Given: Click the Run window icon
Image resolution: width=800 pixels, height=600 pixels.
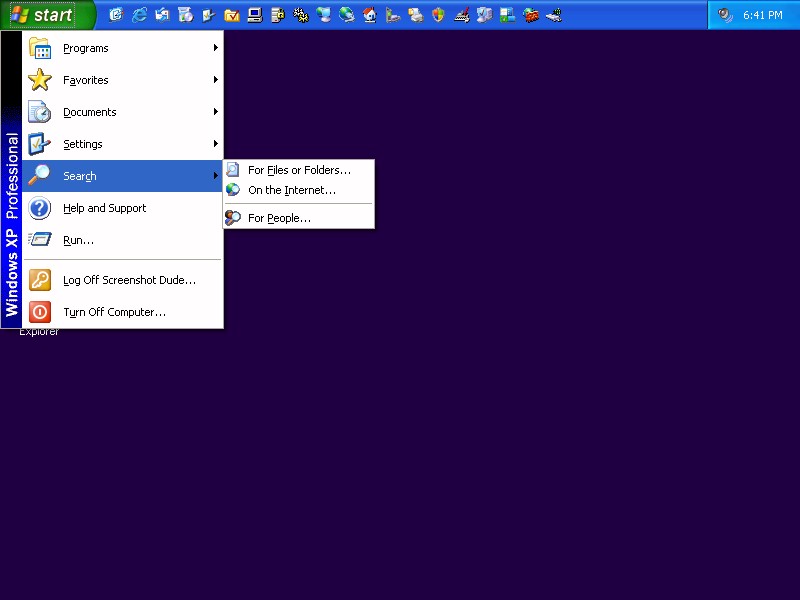Looking at the screenshot, I should tap(39, 240).
